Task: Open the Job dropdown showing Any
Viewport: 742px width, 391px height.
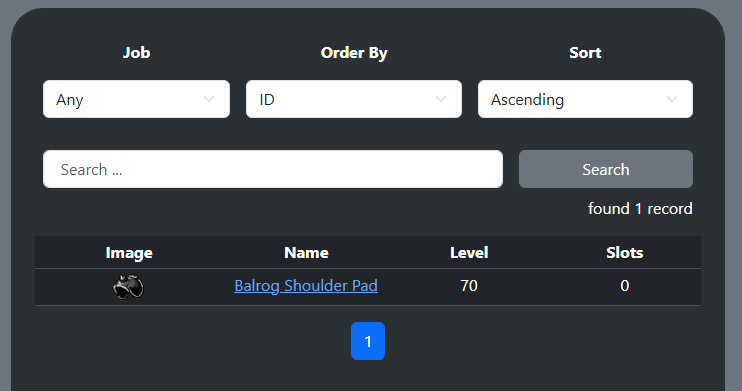Action: (x=136, y=99)
